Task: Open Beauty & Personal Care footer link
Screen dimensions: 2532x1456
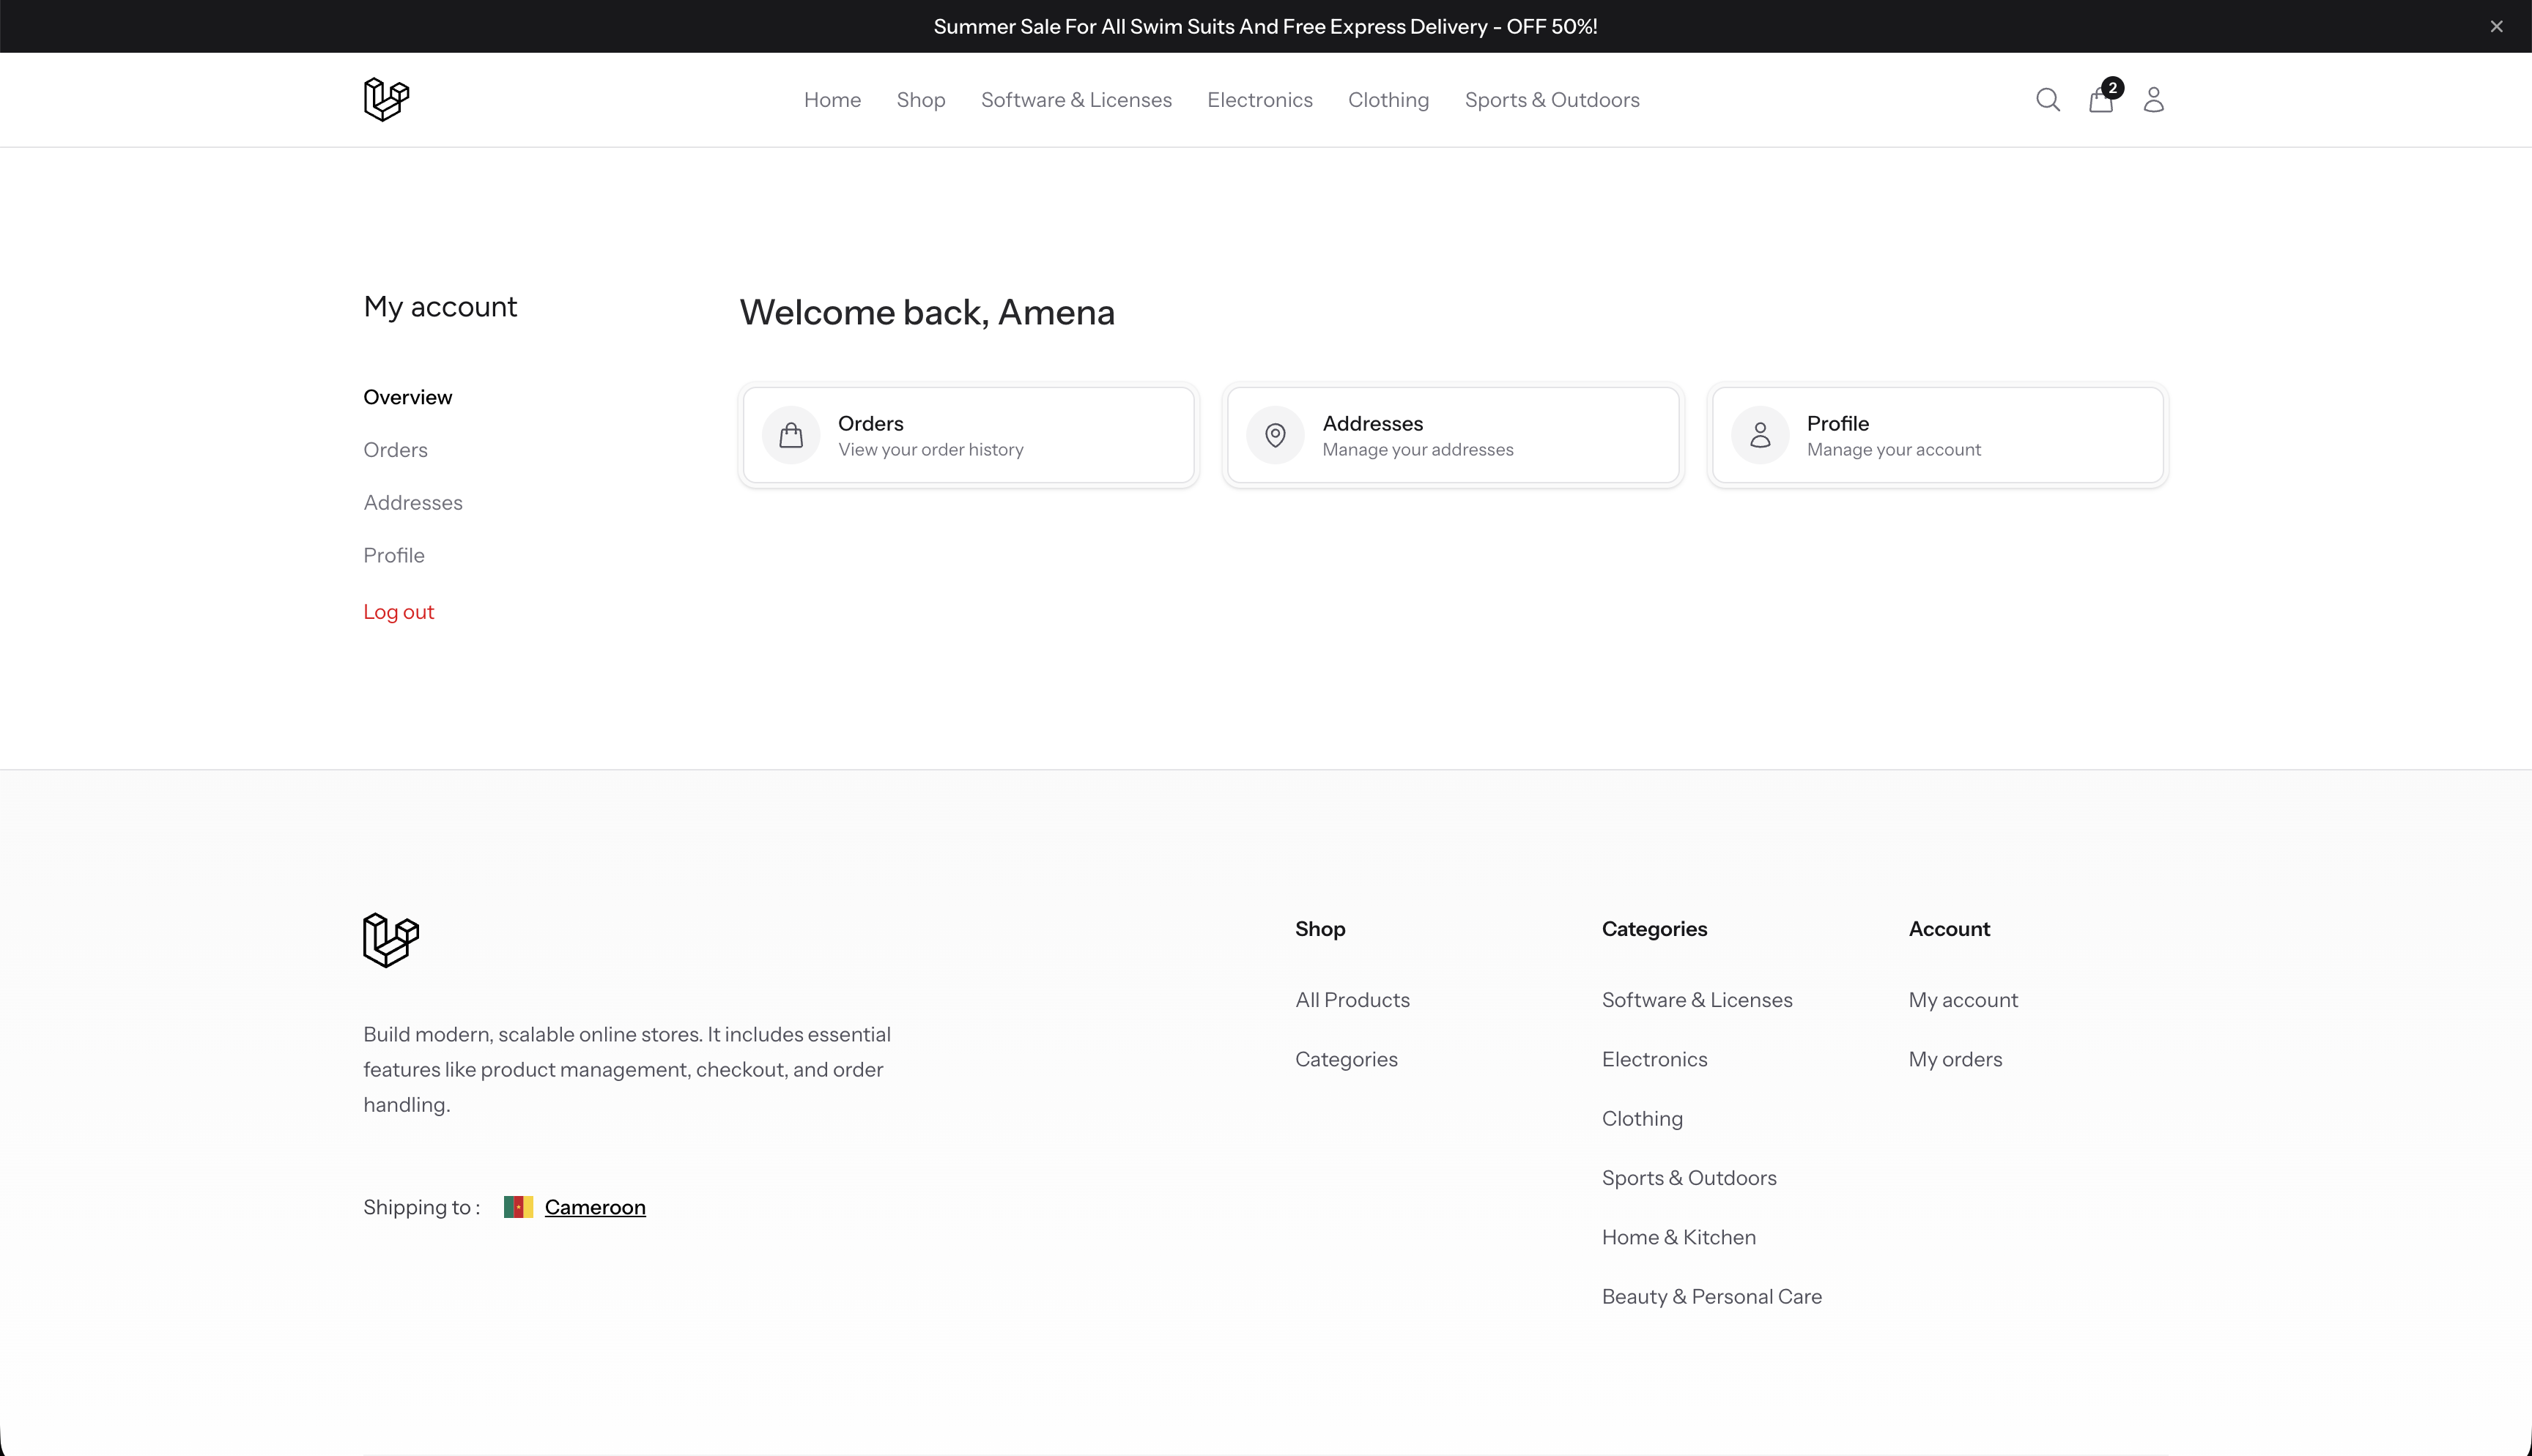Action: point(1711,1297)
